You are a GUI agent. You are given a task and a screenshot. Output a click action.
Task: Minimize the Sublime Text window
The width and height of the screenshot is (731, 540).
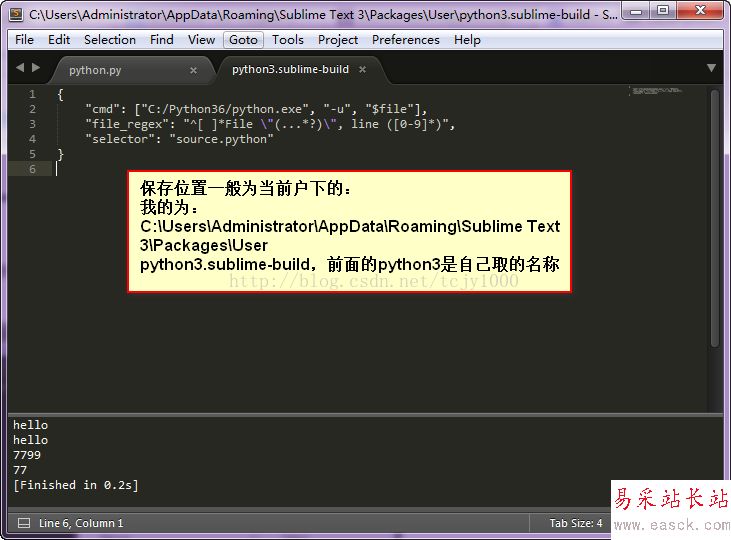(636, 11)
